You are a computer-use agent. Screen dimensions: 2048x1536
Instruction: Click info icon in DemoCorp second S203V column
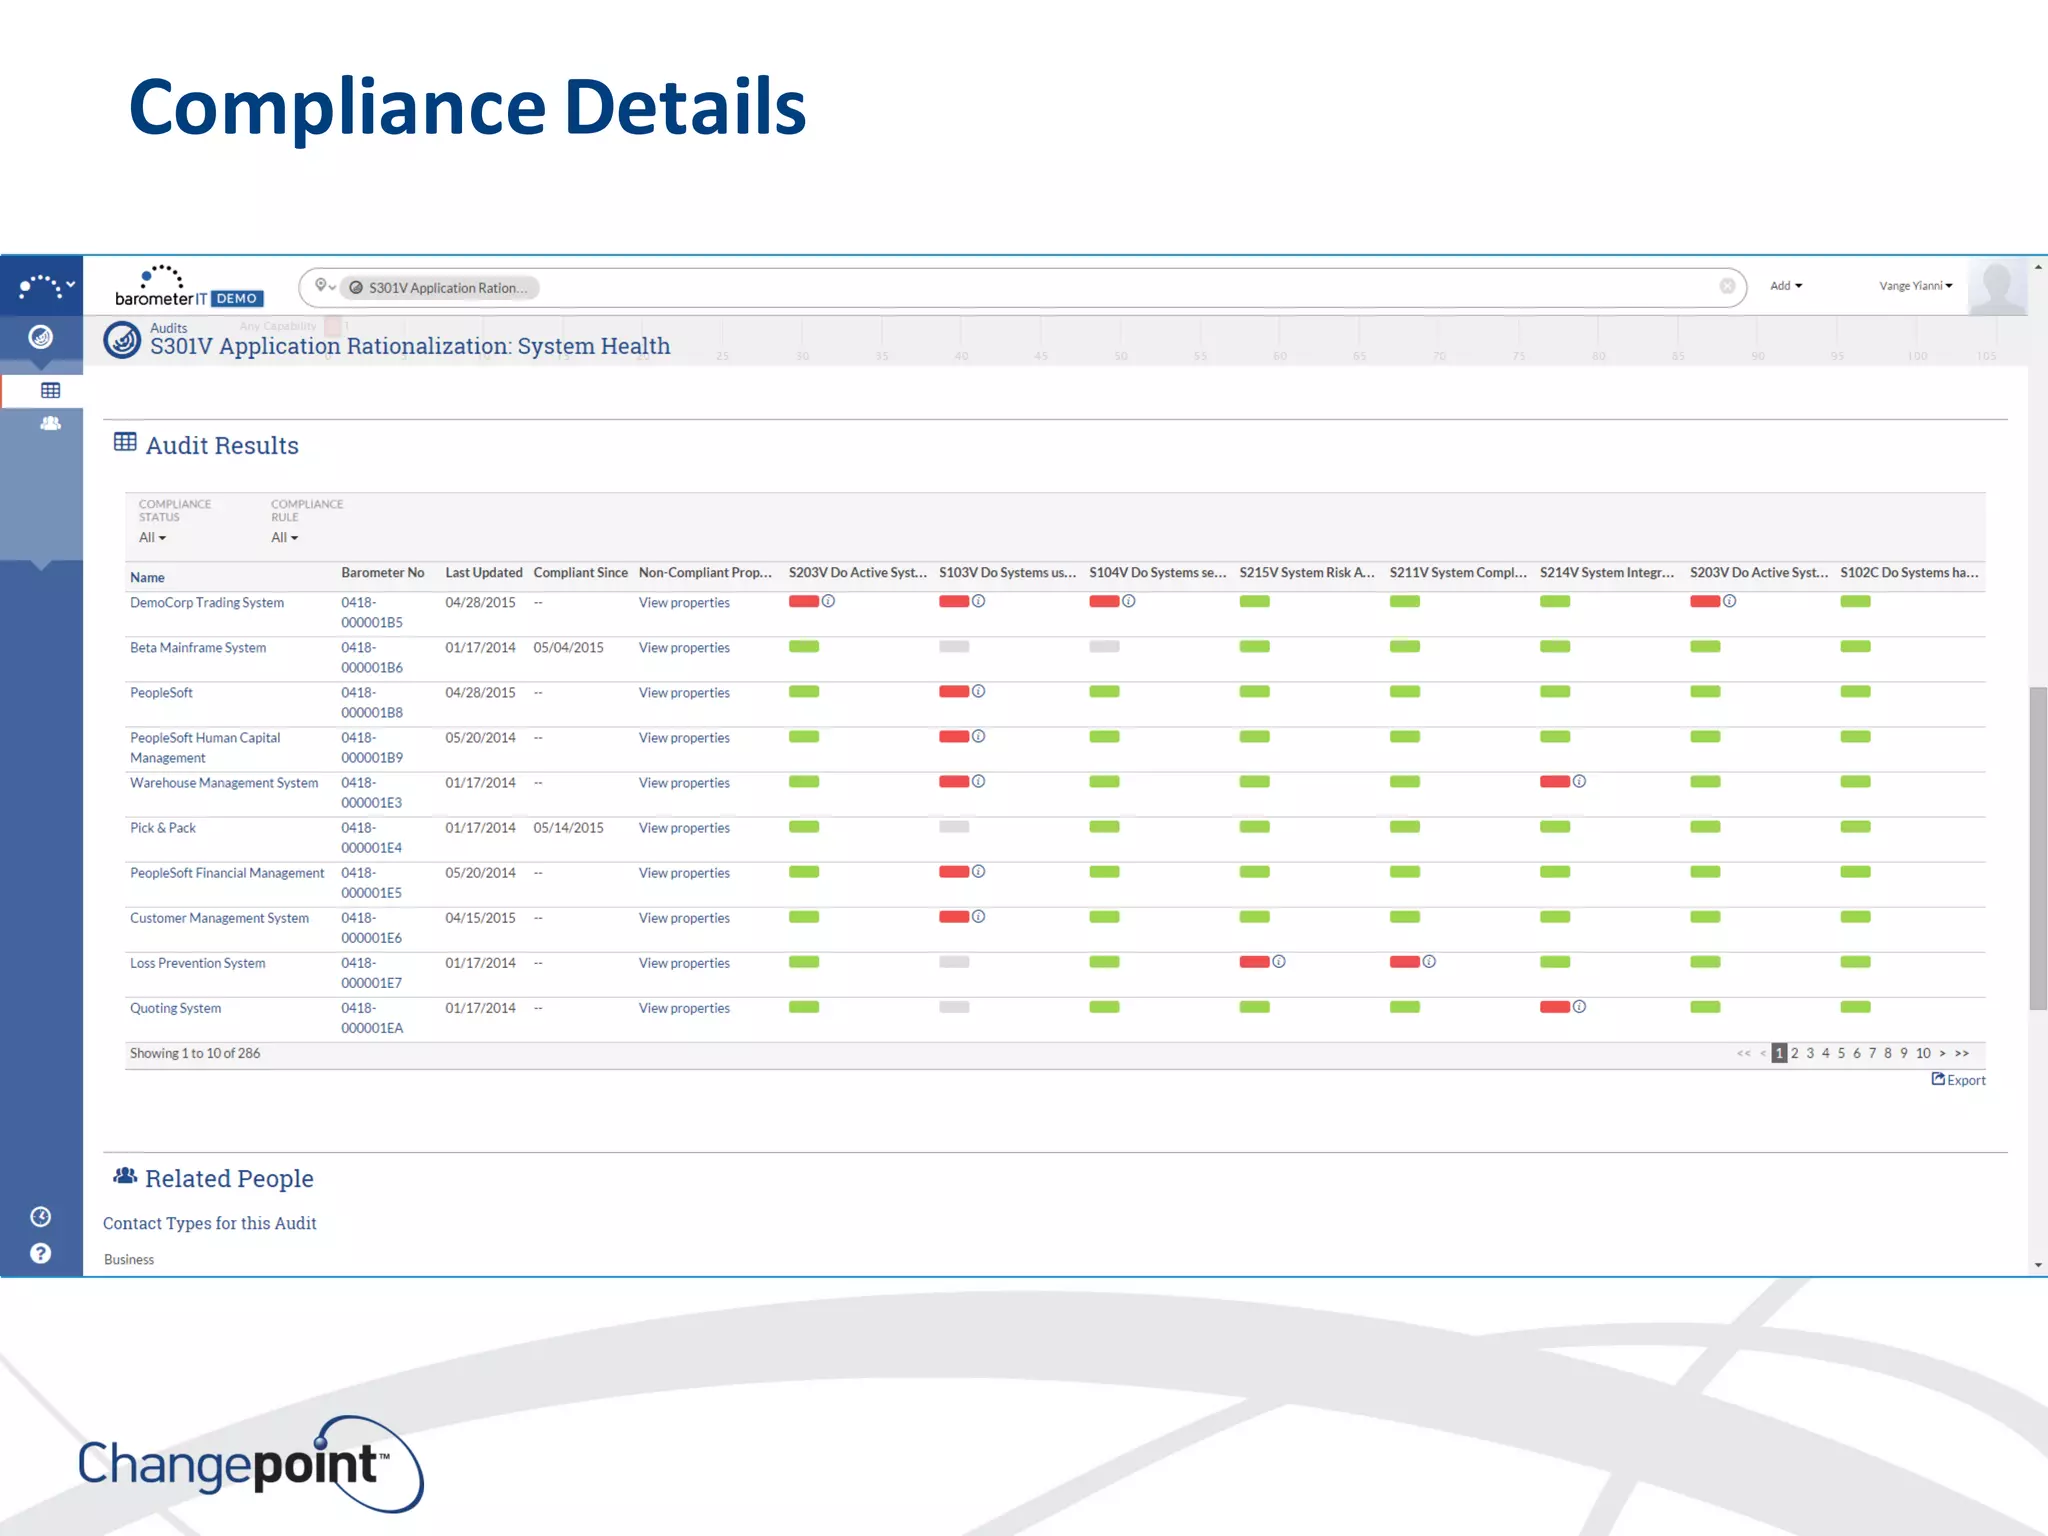click(1729, 601)
